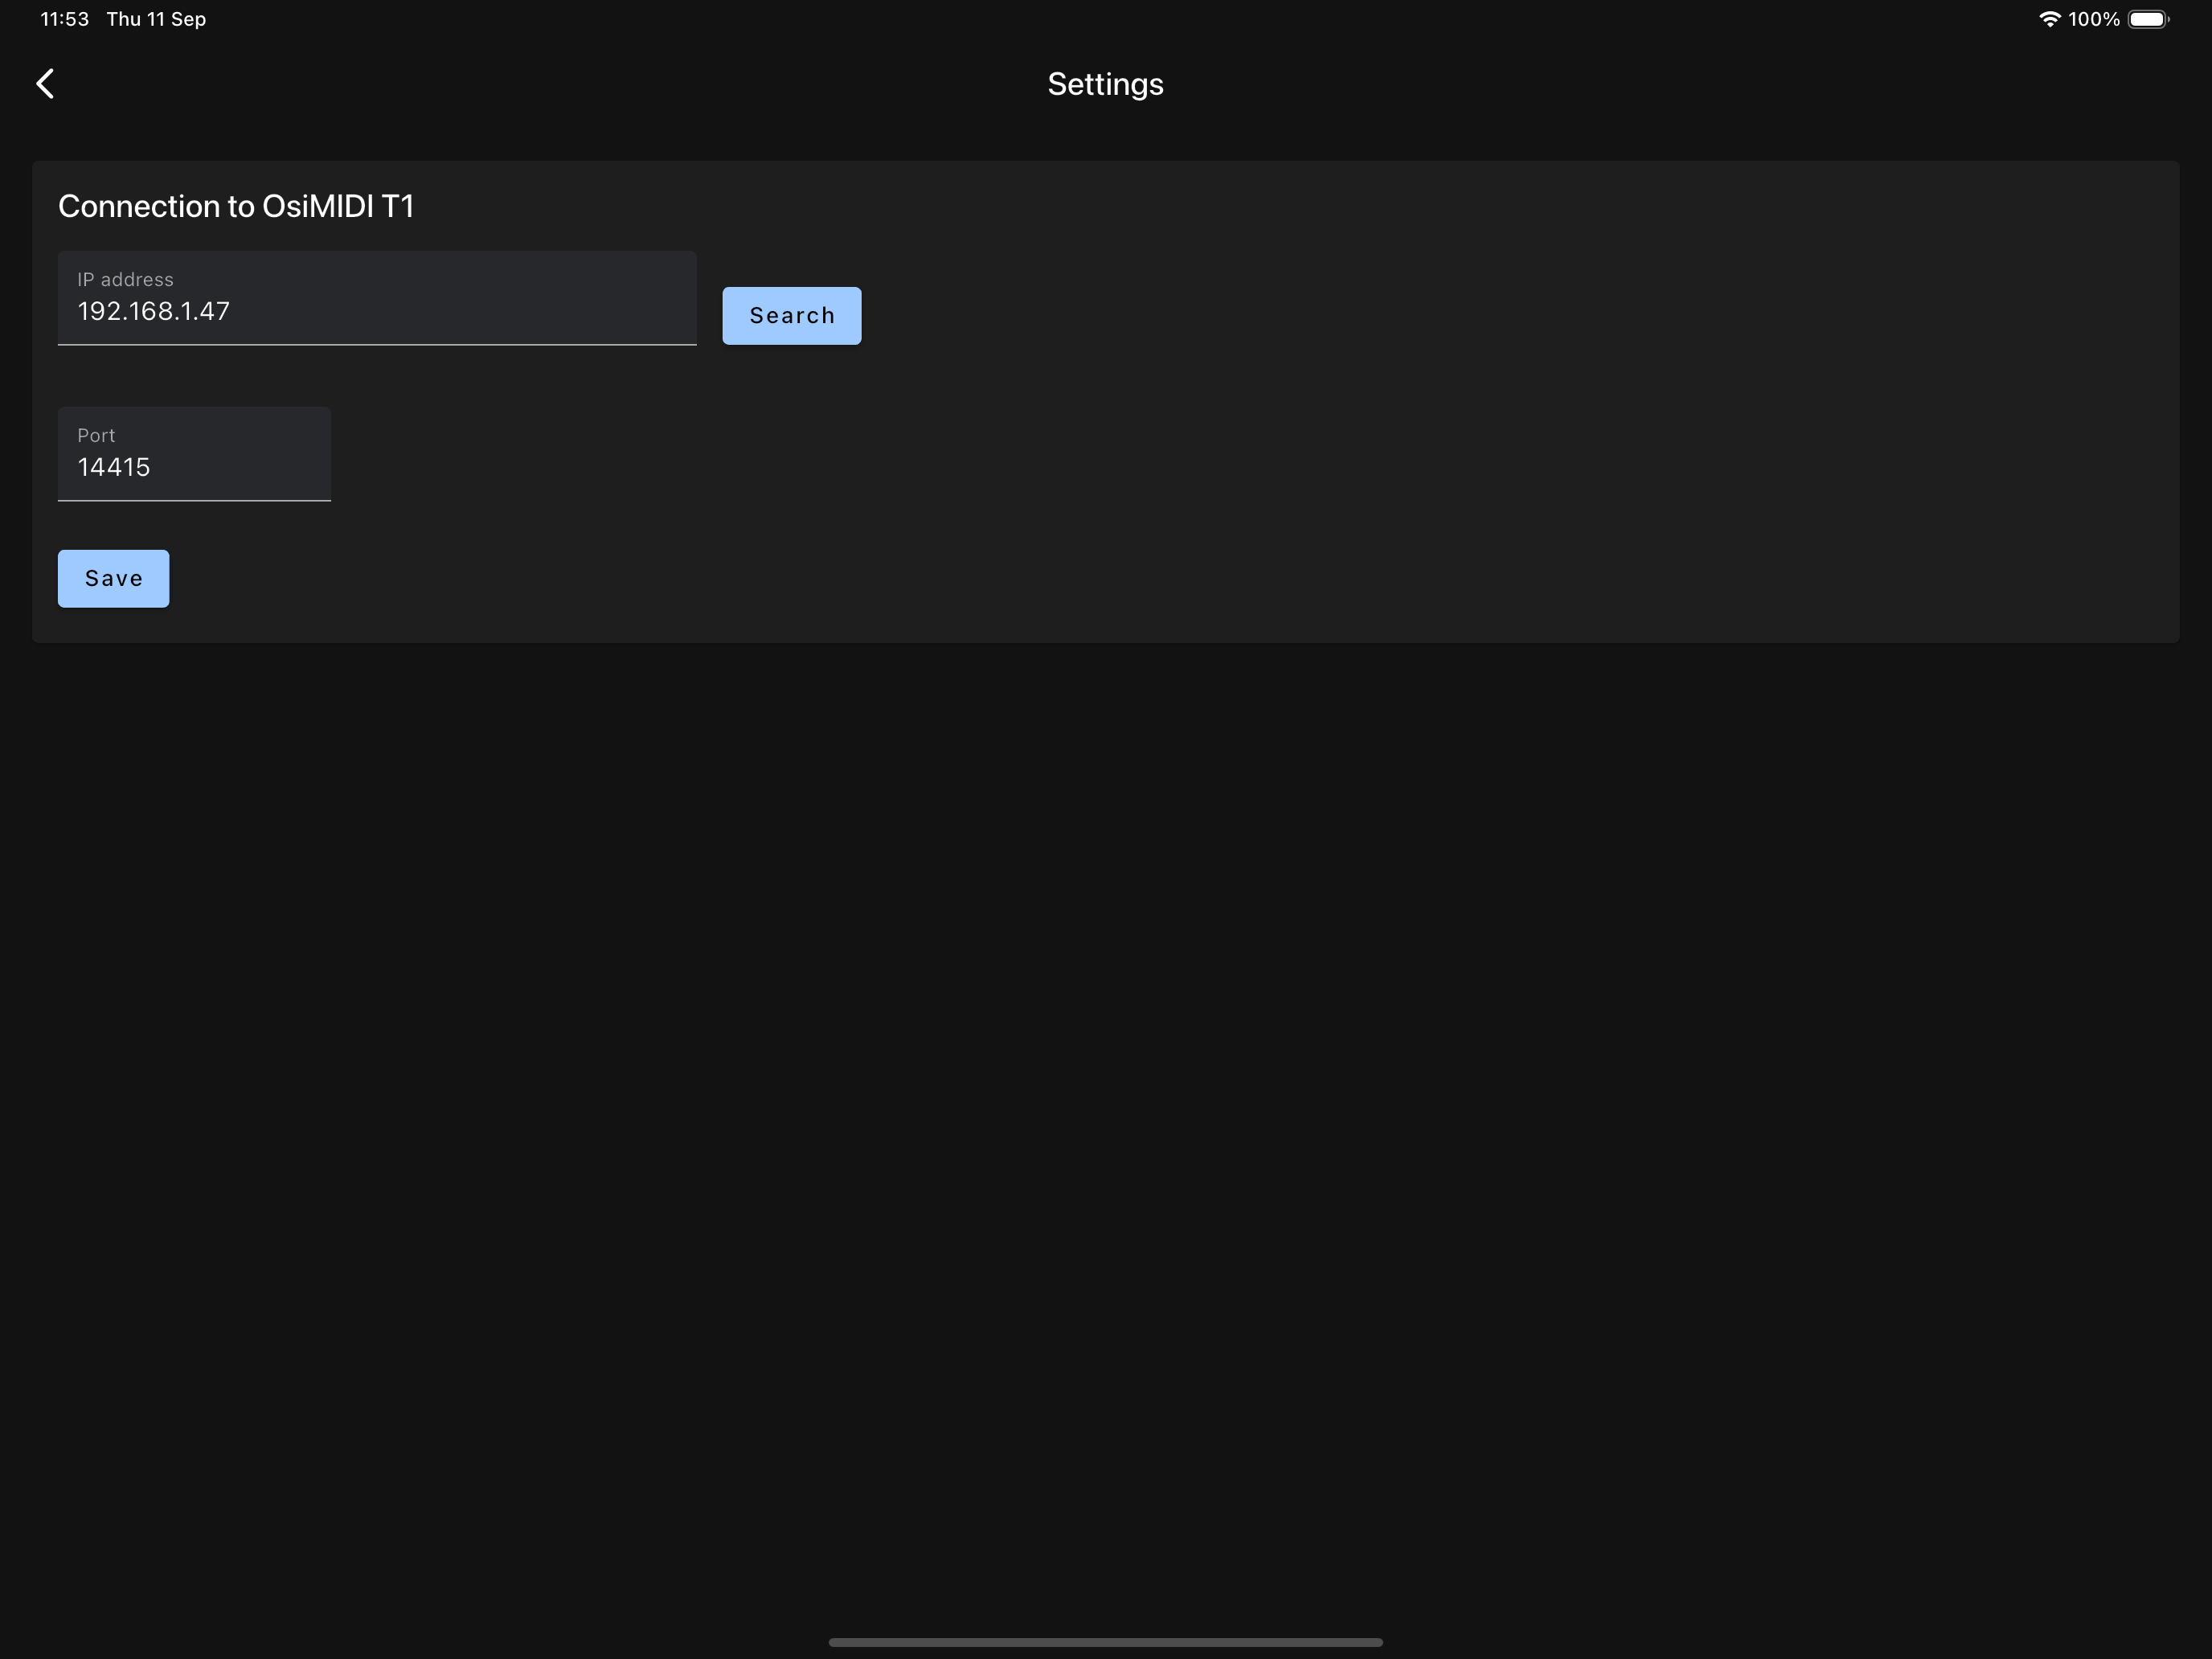The image size is (2212, 1659).
Task: Focus the IP address field
Action: [x=377, y=298]
